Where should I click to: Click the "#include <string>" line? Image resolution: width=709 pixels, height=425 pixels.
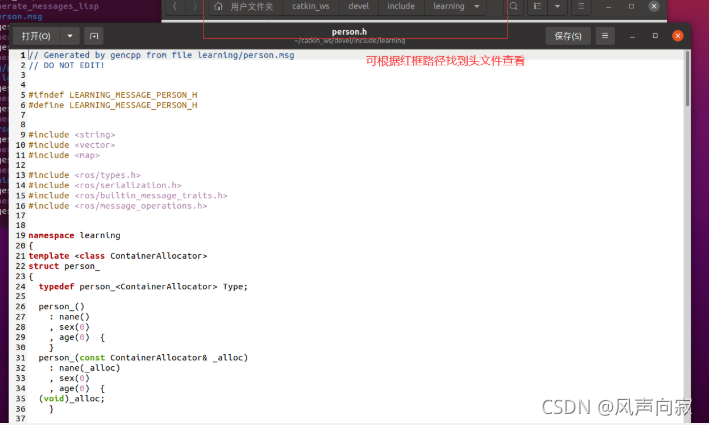point(72,135)
